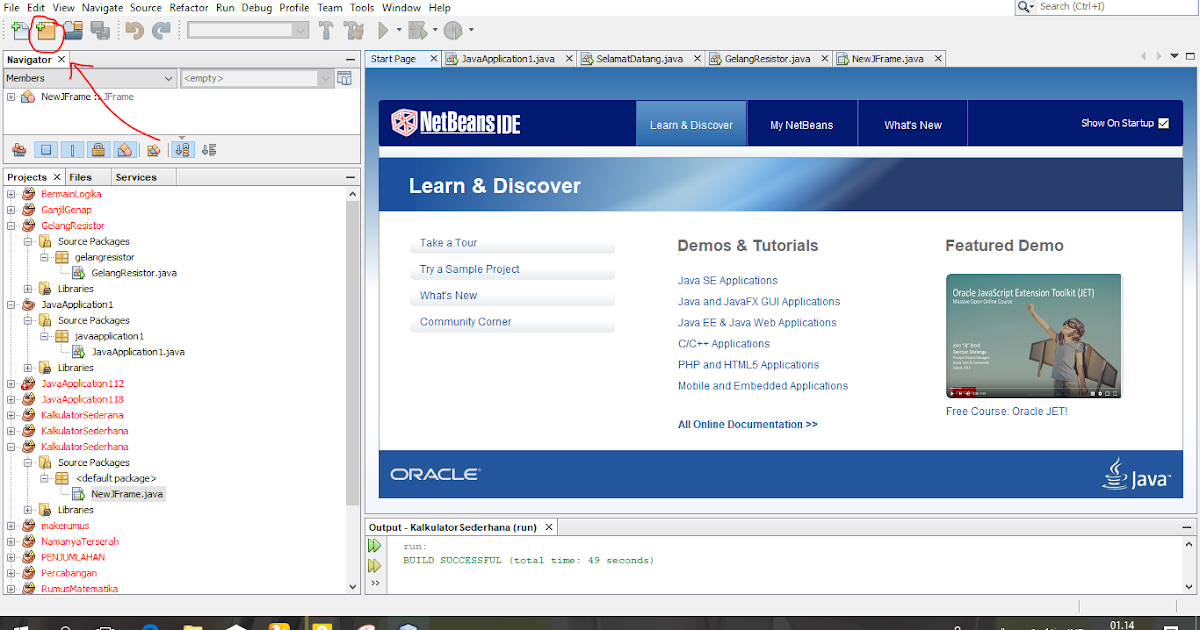Click the Undo toolbar icon

[x=133, y=30]
